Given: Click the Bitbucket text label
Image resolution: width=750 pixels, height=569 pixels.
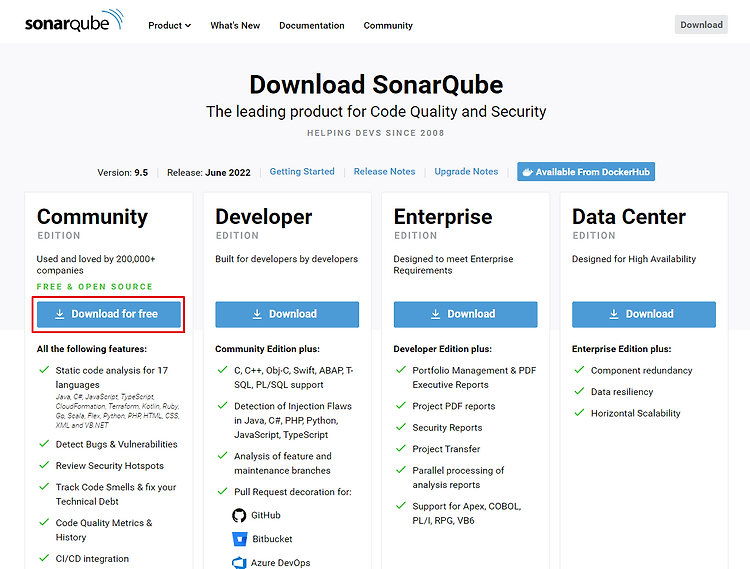Looking at the screenshot, I should click(x=272, y=539).
